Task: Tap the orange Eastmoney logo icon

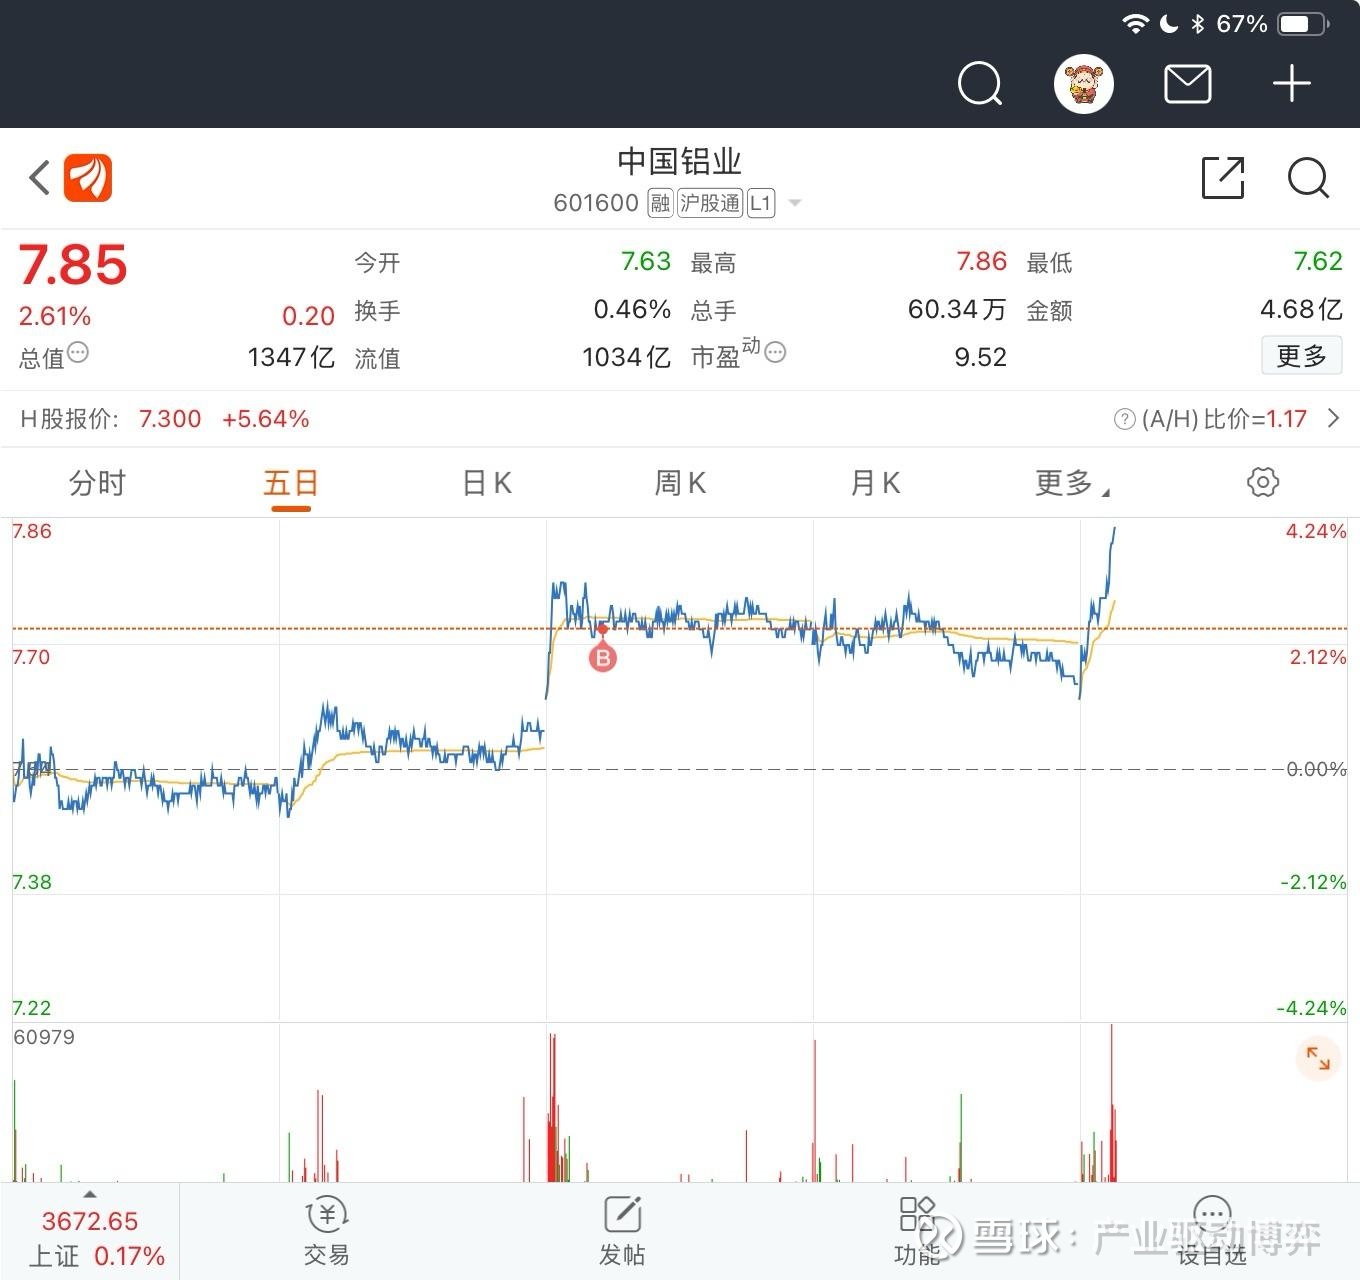Action: [88, 178]
